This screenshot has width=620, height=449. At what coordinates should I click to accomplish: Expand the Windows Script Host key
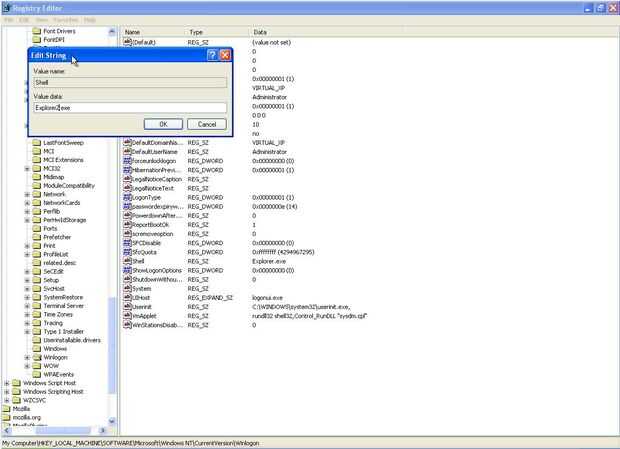point(7,383)
